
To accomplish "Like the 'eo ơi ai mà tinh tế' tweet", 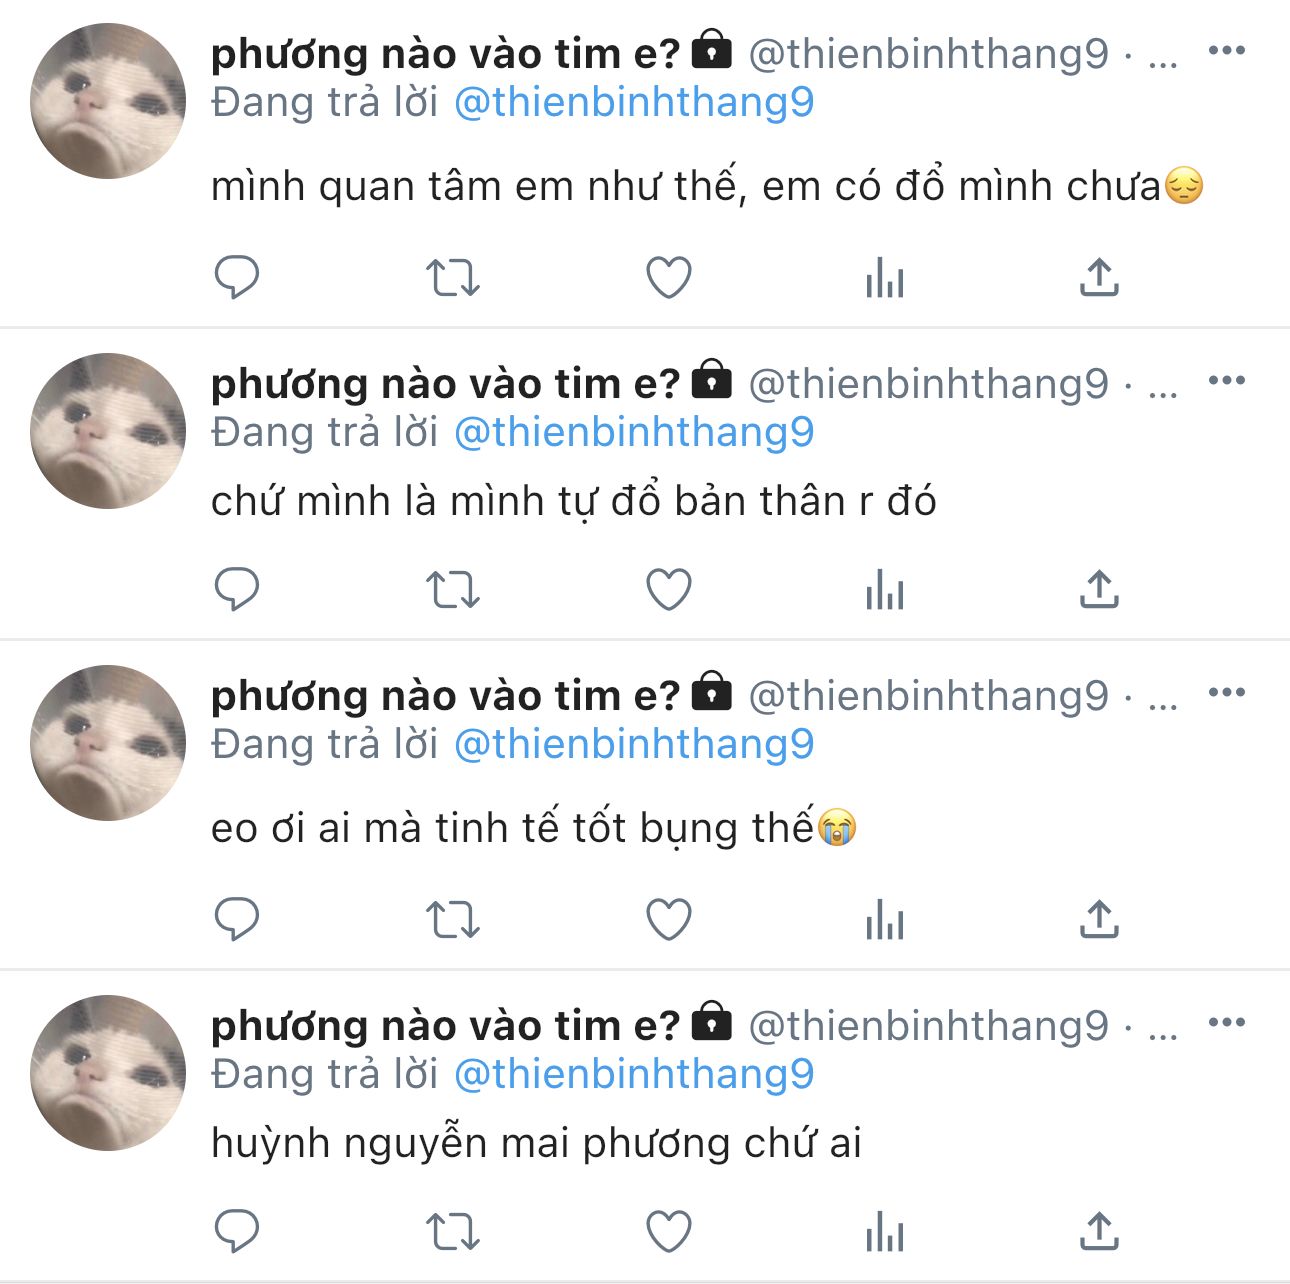I will coord(669,919).
